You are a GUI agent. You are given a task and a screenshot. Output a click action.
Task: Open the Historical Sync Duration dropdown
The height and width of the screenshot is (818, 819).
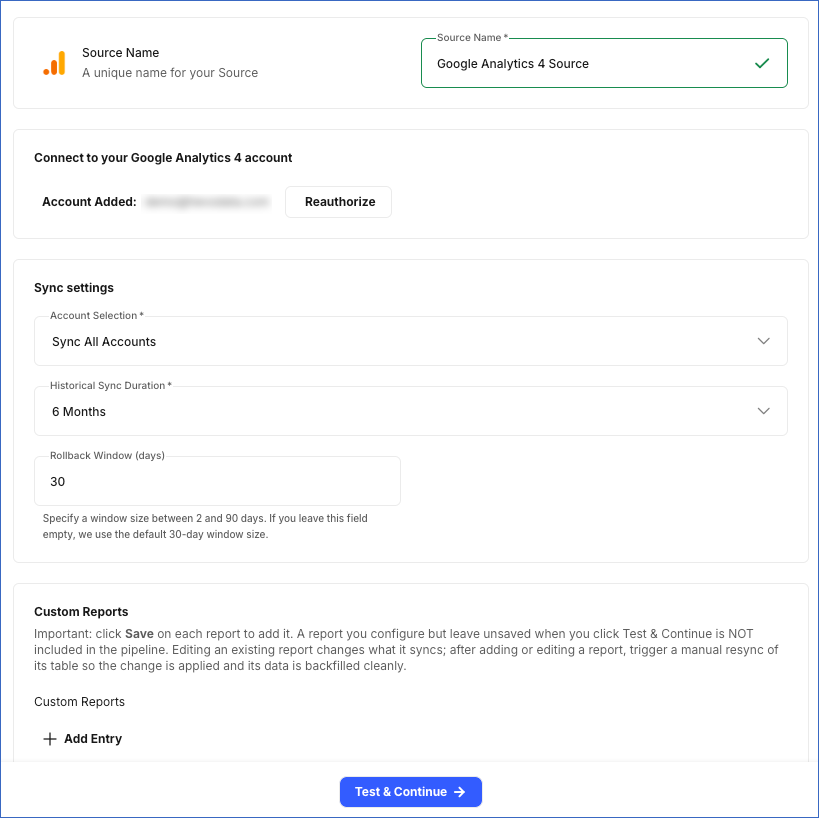click(x=411, y=411)
